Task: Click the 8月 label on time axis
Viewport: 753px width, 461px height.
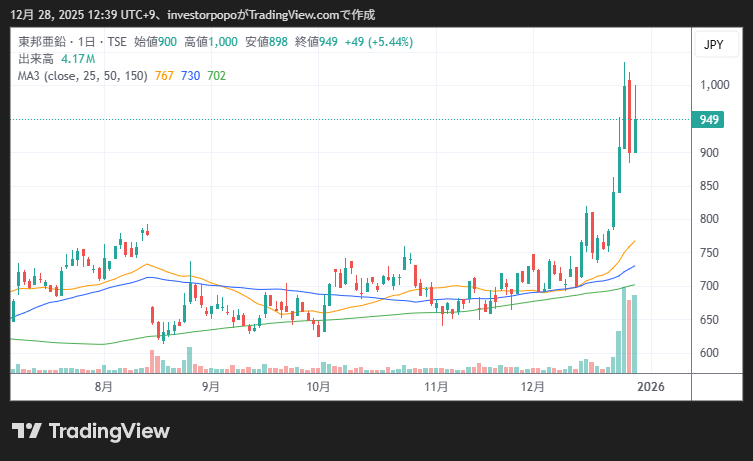Action: pyautogui.click(x=102, y=386)
